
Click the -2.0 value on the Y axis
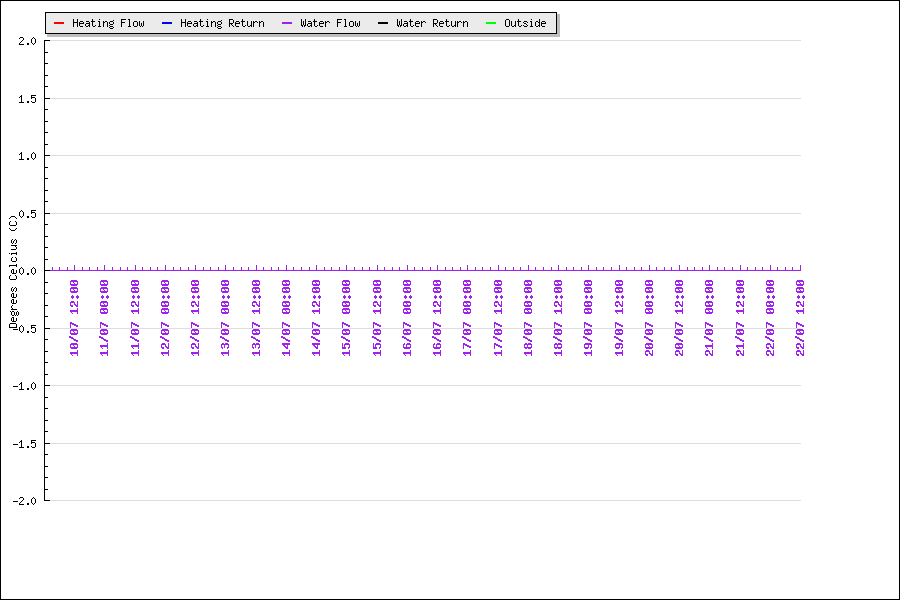[25, 501]
